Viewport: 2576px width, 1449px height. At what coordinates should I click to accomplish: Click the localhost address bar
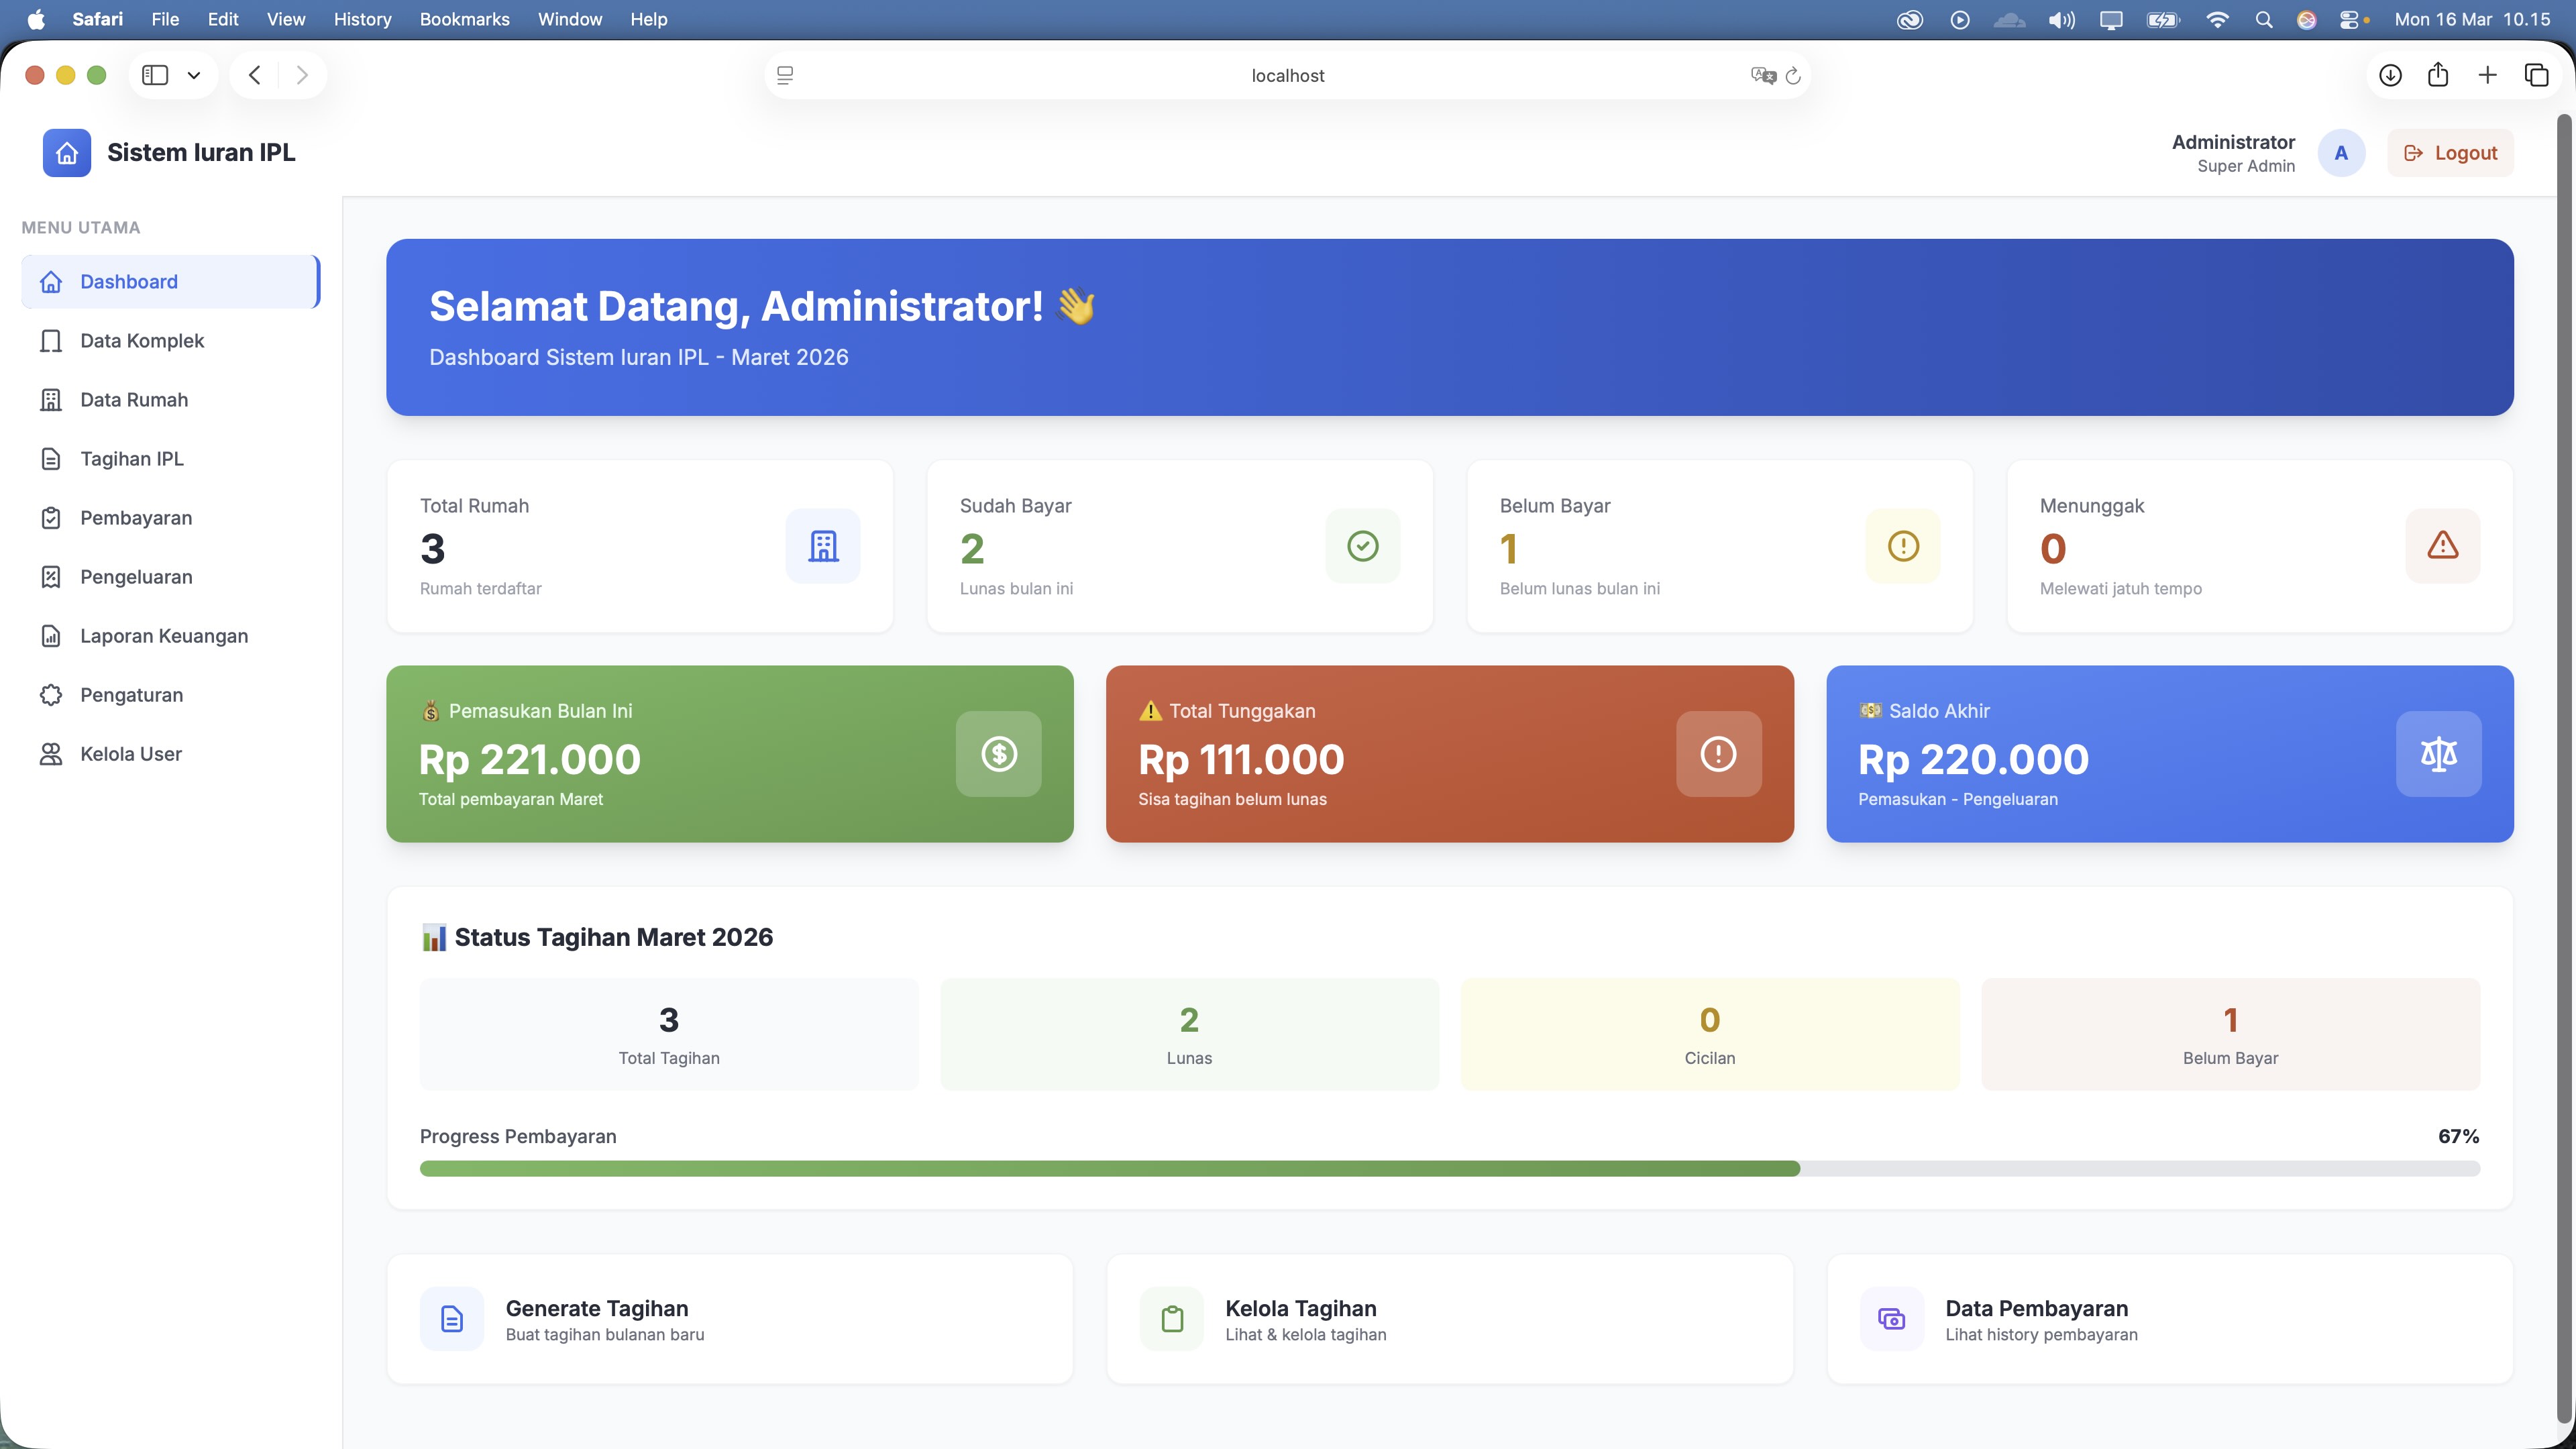[1288, 75]
